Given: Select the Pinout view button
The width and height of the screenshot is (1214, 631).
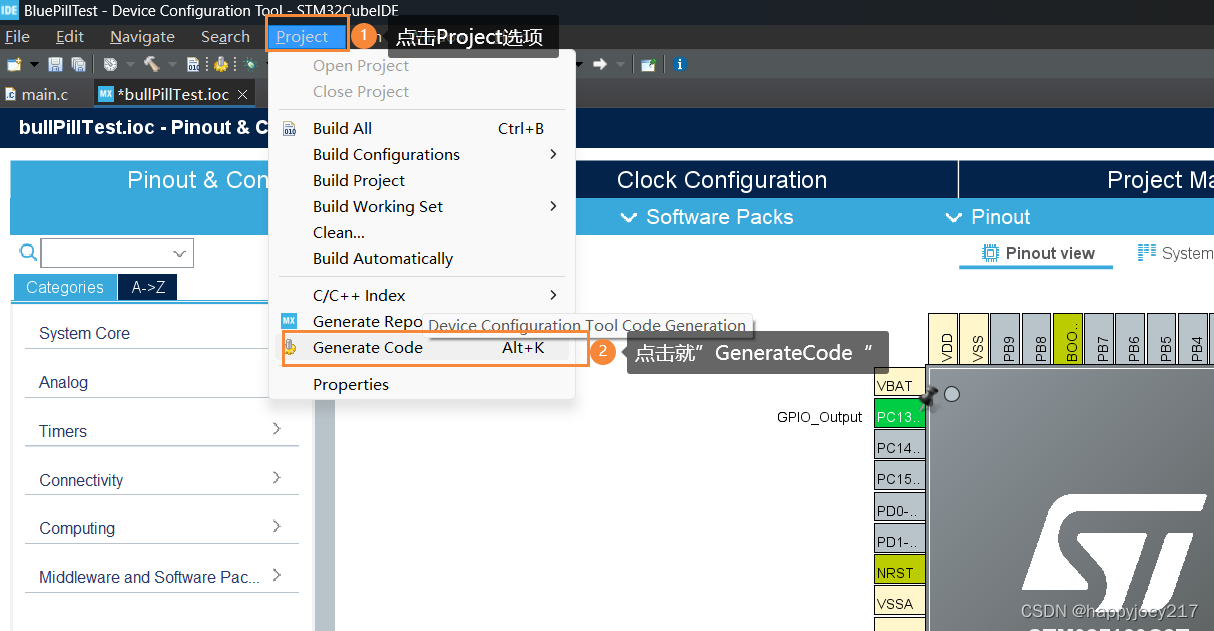Looking at the screenshot, I should pos(1038,253).
